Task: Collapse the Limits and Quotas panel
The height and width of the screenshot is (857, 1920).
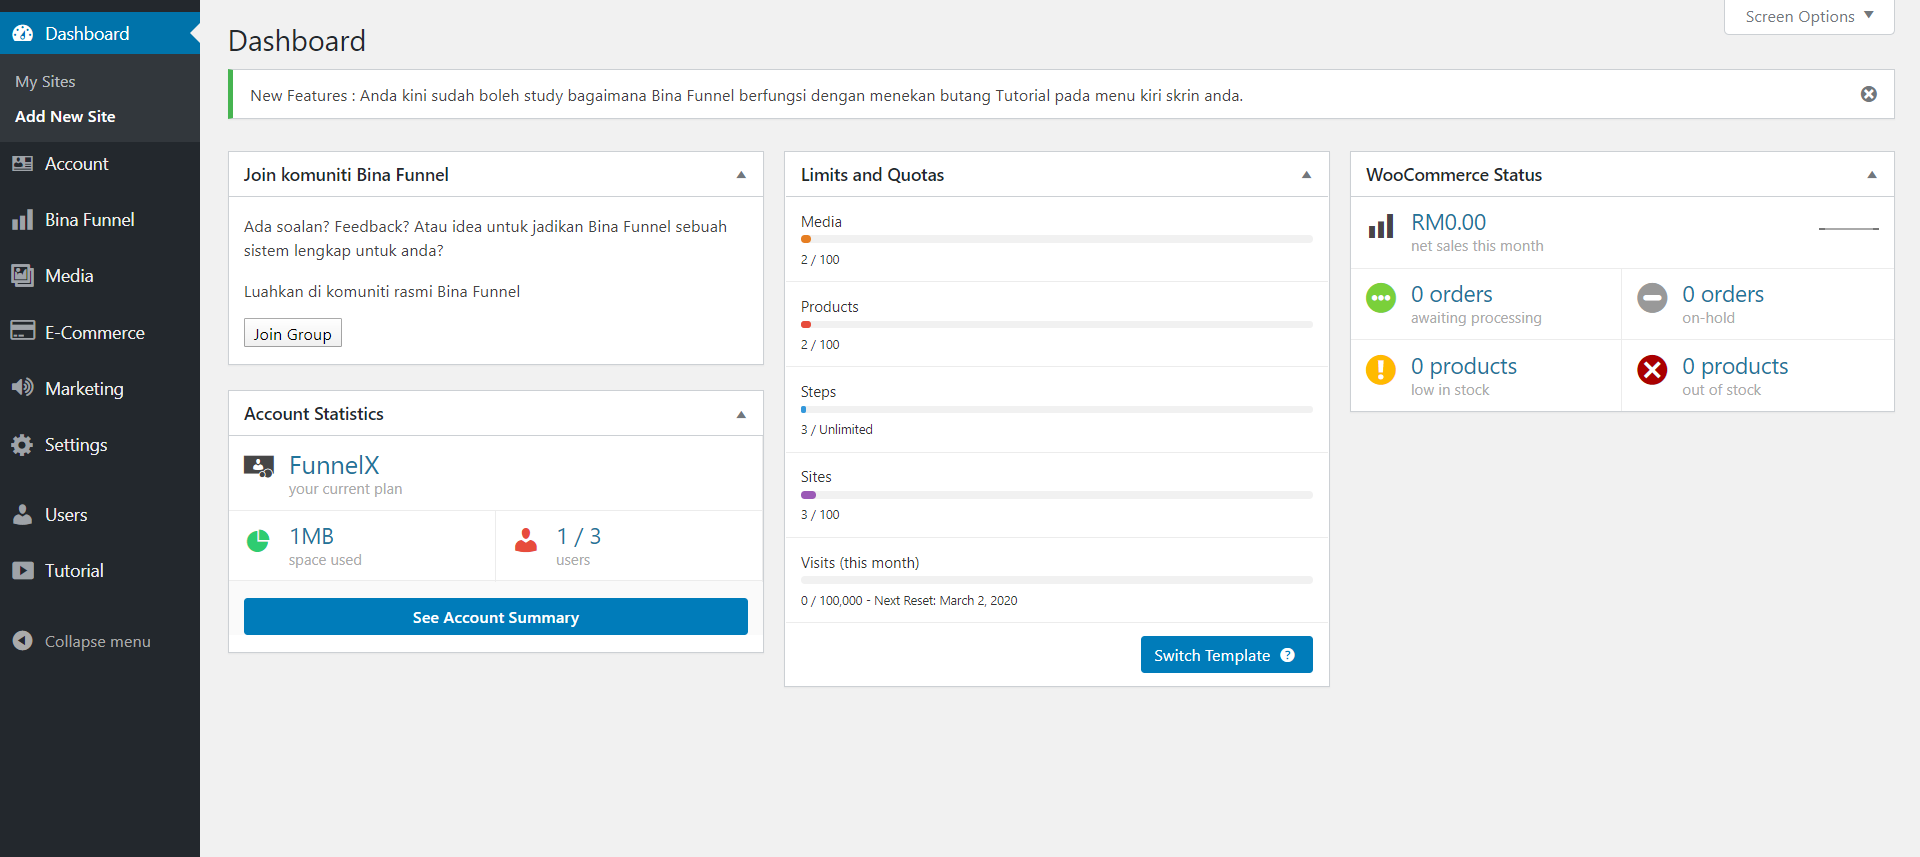Action: [x=1306, y=175]
